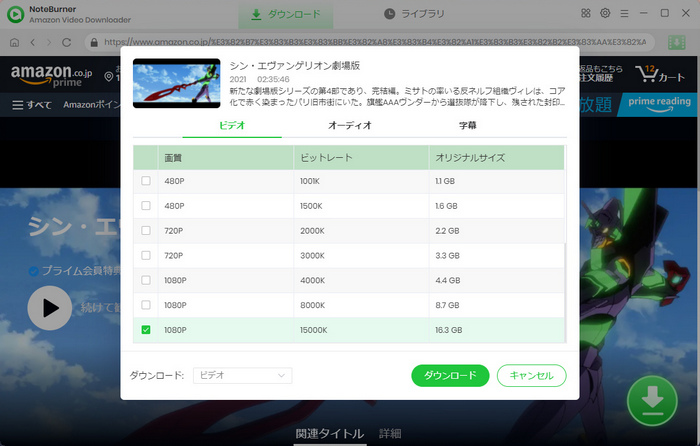Open the ダウンロード type dropdown showing ビデオ

(242, 375)
